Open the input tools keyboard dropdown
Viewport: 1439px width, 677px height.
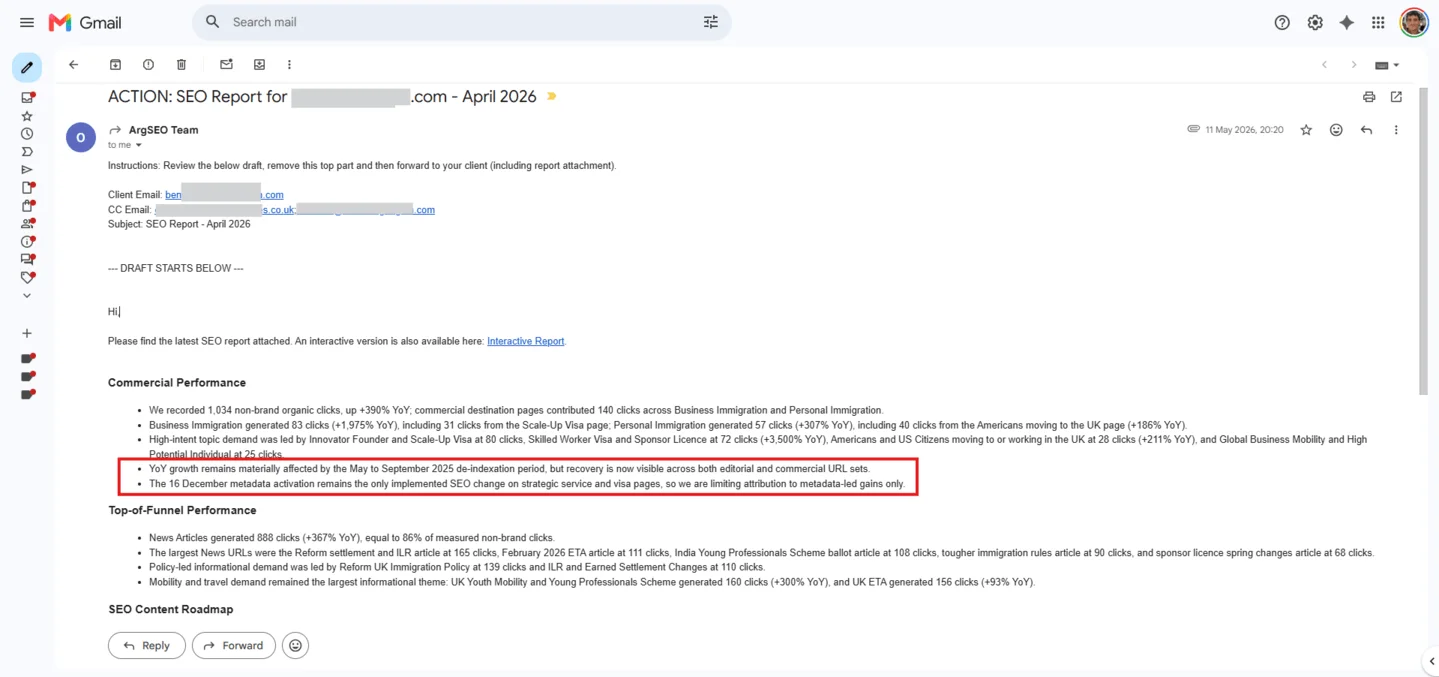pos(1387,65)
